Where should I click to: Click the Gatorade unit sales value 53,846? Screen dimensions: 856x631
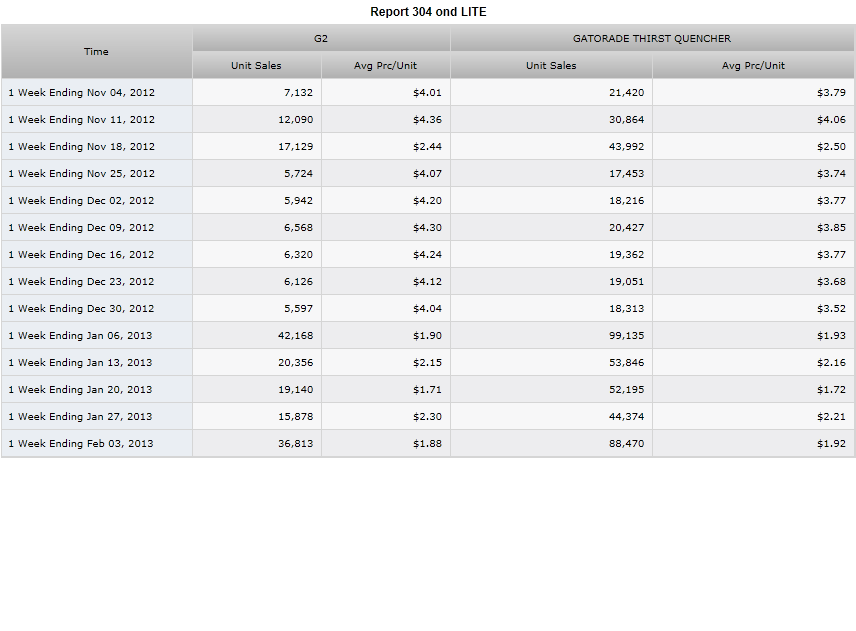pyautogui.click(x=626, y=362)
